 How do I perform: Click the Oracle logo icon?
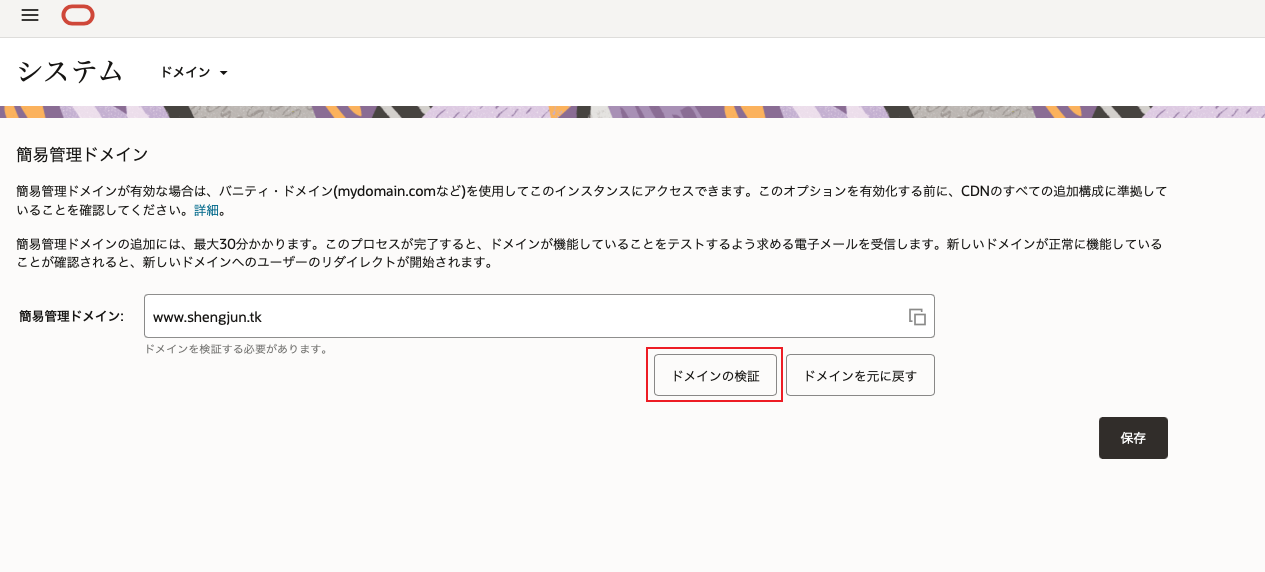point(78,15)
